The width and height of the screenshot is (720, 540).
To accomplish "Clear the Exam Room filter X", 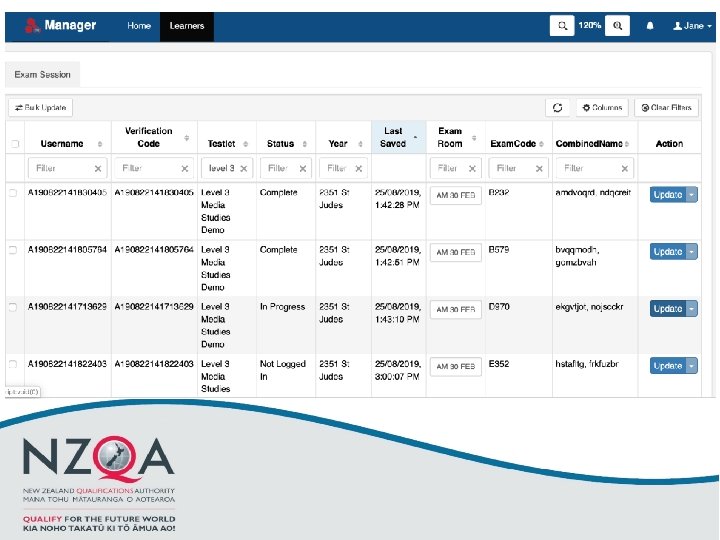I will click(472, 169).
